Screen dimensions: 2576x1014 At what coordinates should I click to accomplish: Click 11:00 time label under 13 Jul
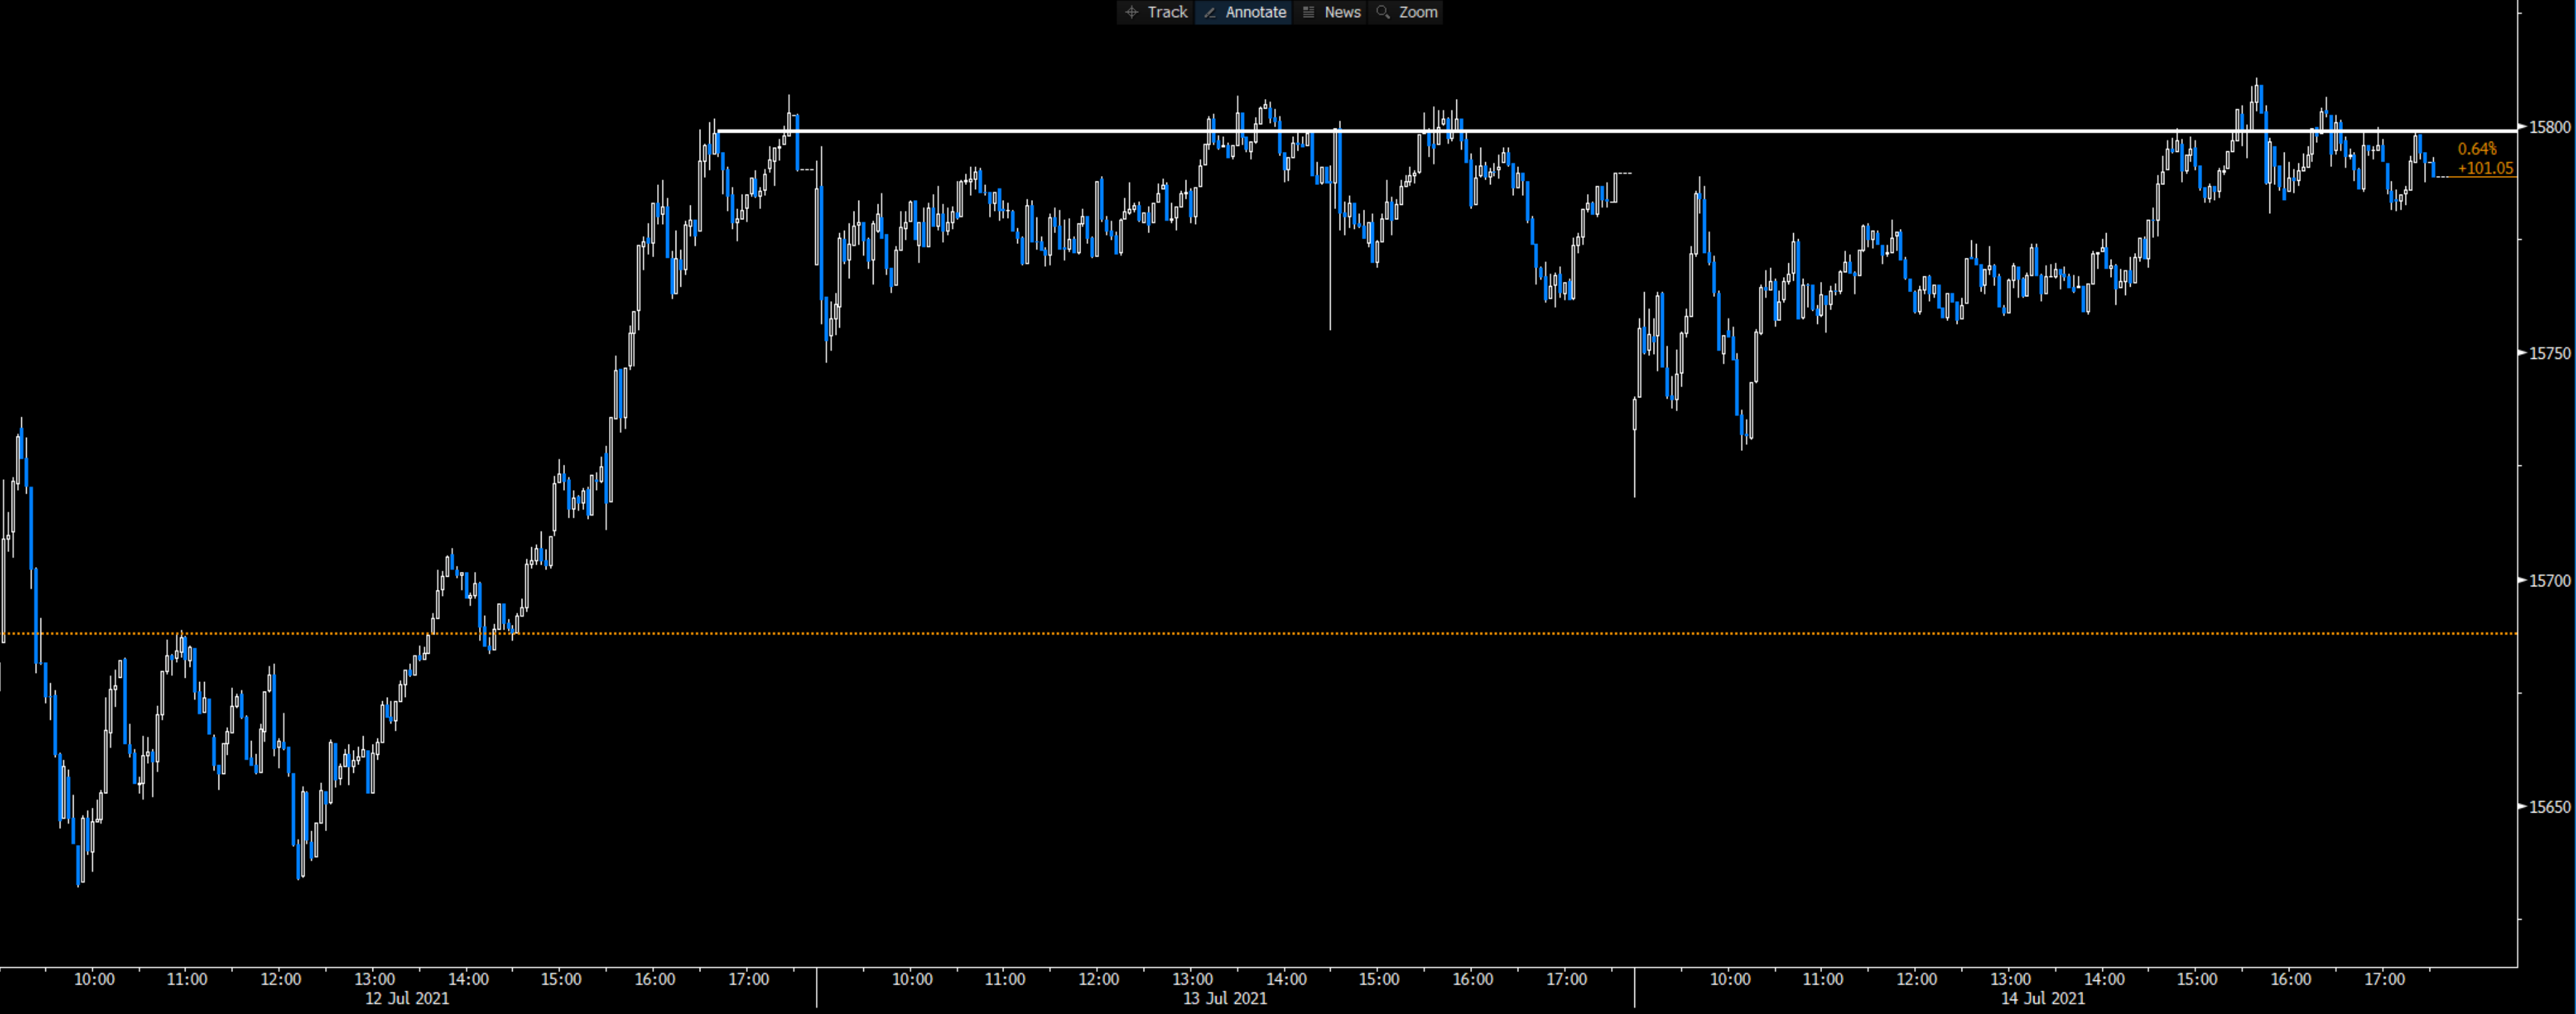click(1005, 979)
